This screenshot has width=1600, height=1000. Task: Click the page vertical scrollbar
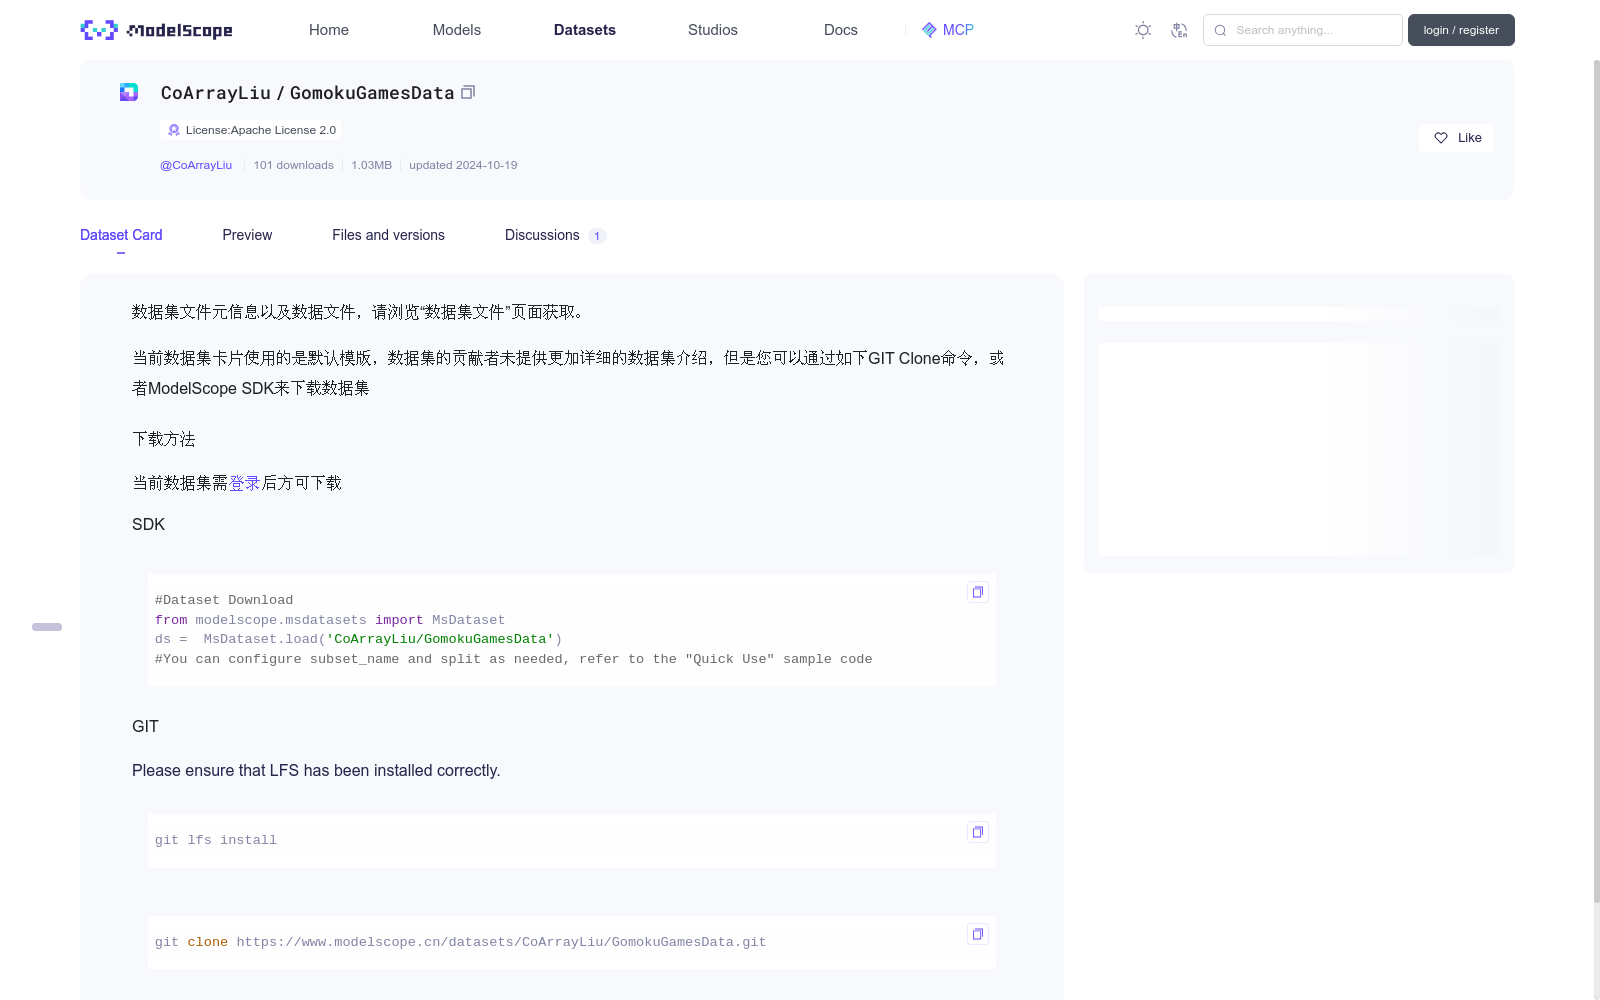(1596, 480)
